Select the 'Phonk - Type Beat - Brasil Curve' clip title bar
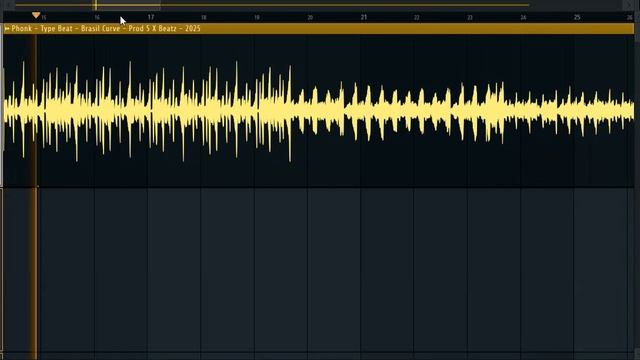 click(x=319, y=29)
